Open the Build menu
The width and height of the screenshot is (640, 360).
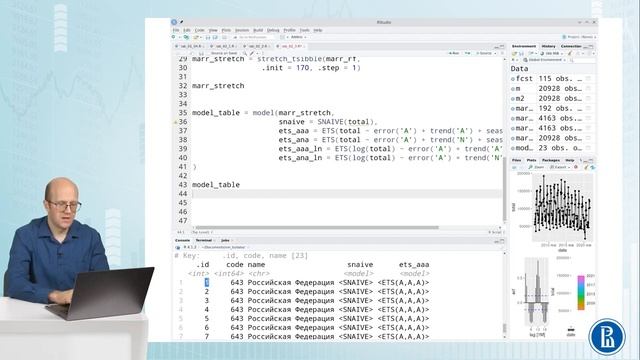(x=258, y=30)
